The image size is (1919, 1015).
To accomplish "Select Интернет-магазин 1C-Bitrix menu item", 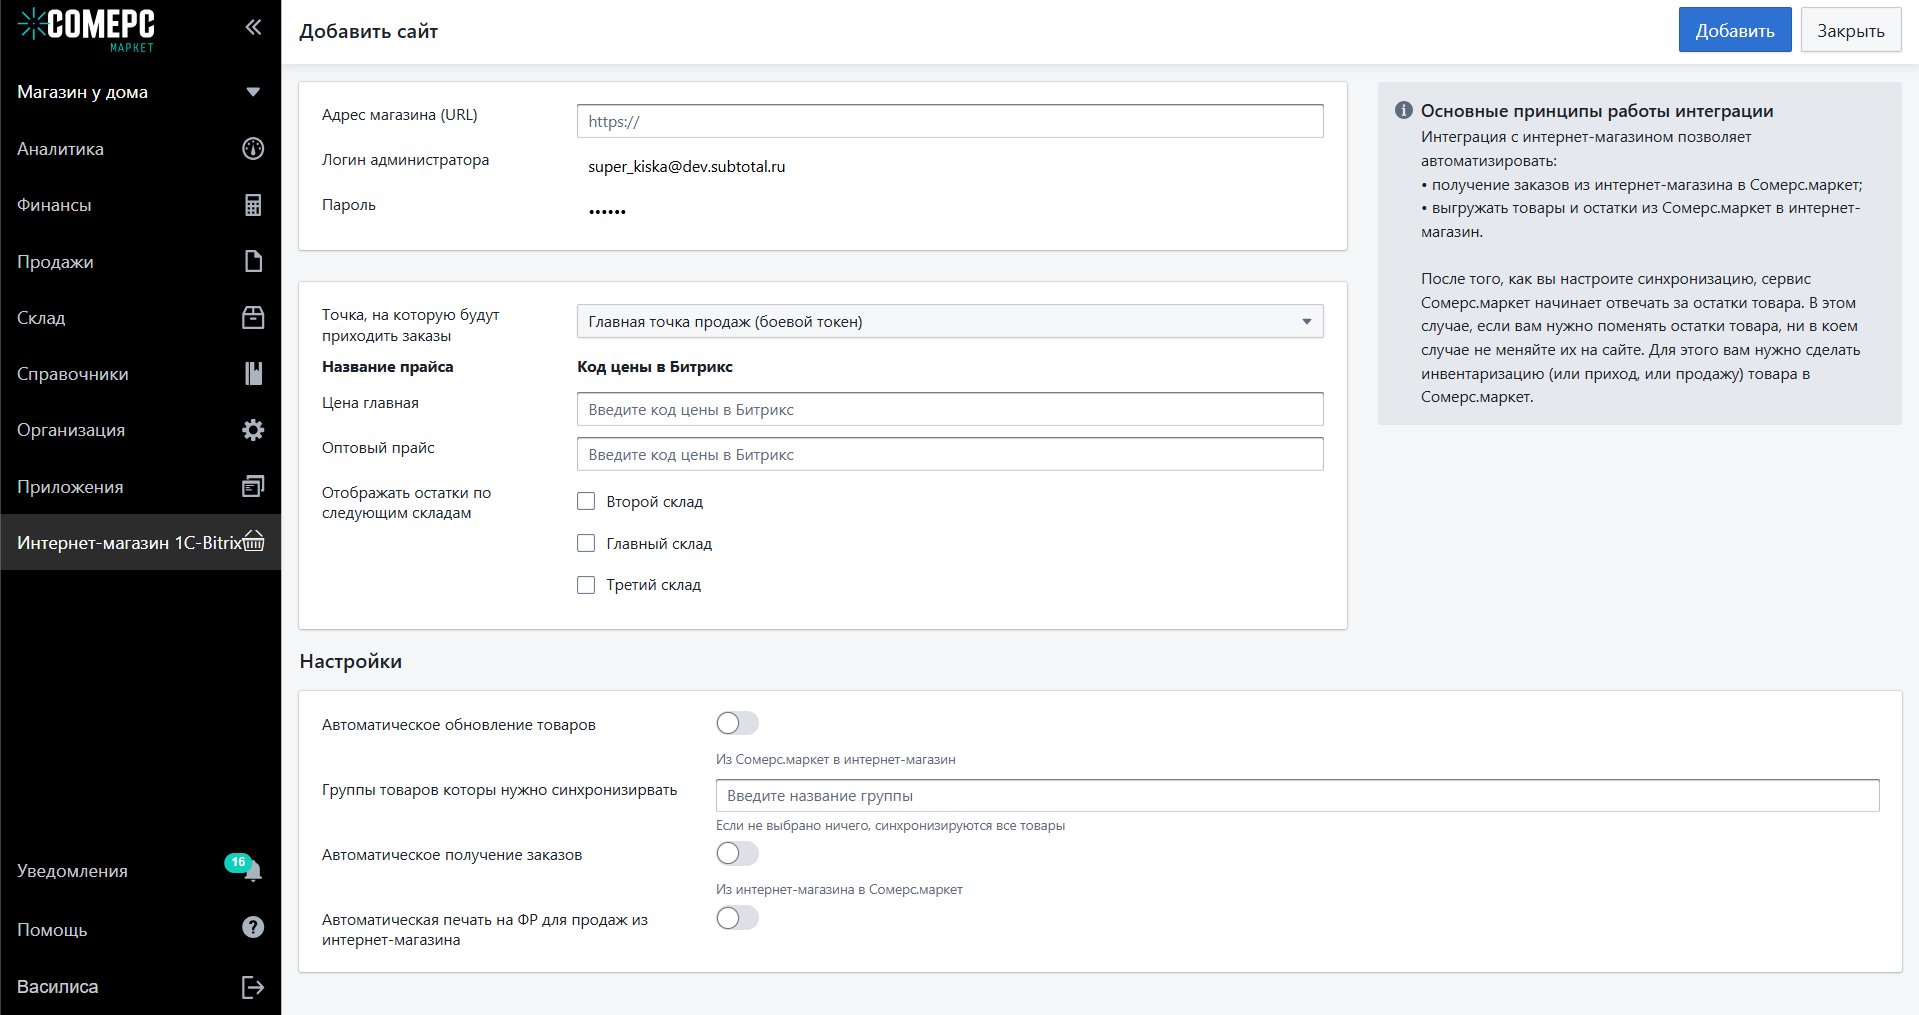I will click(x=140, y=543).
